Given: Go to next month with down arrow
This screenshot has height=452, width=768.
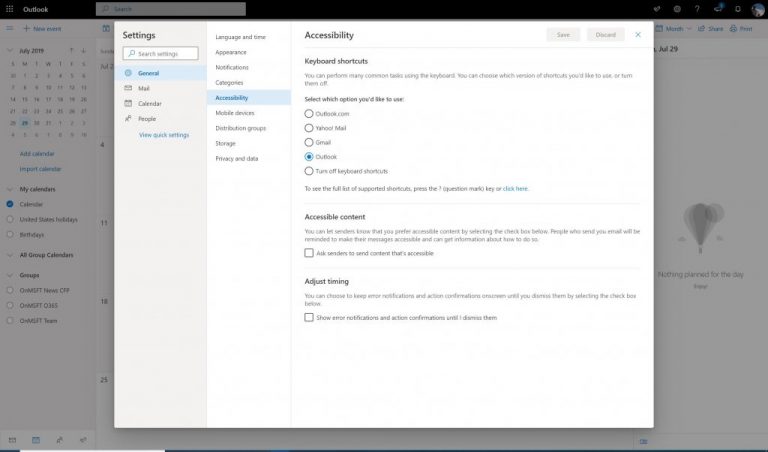Looking at the screenshot, I should click(x=84, y=50).
